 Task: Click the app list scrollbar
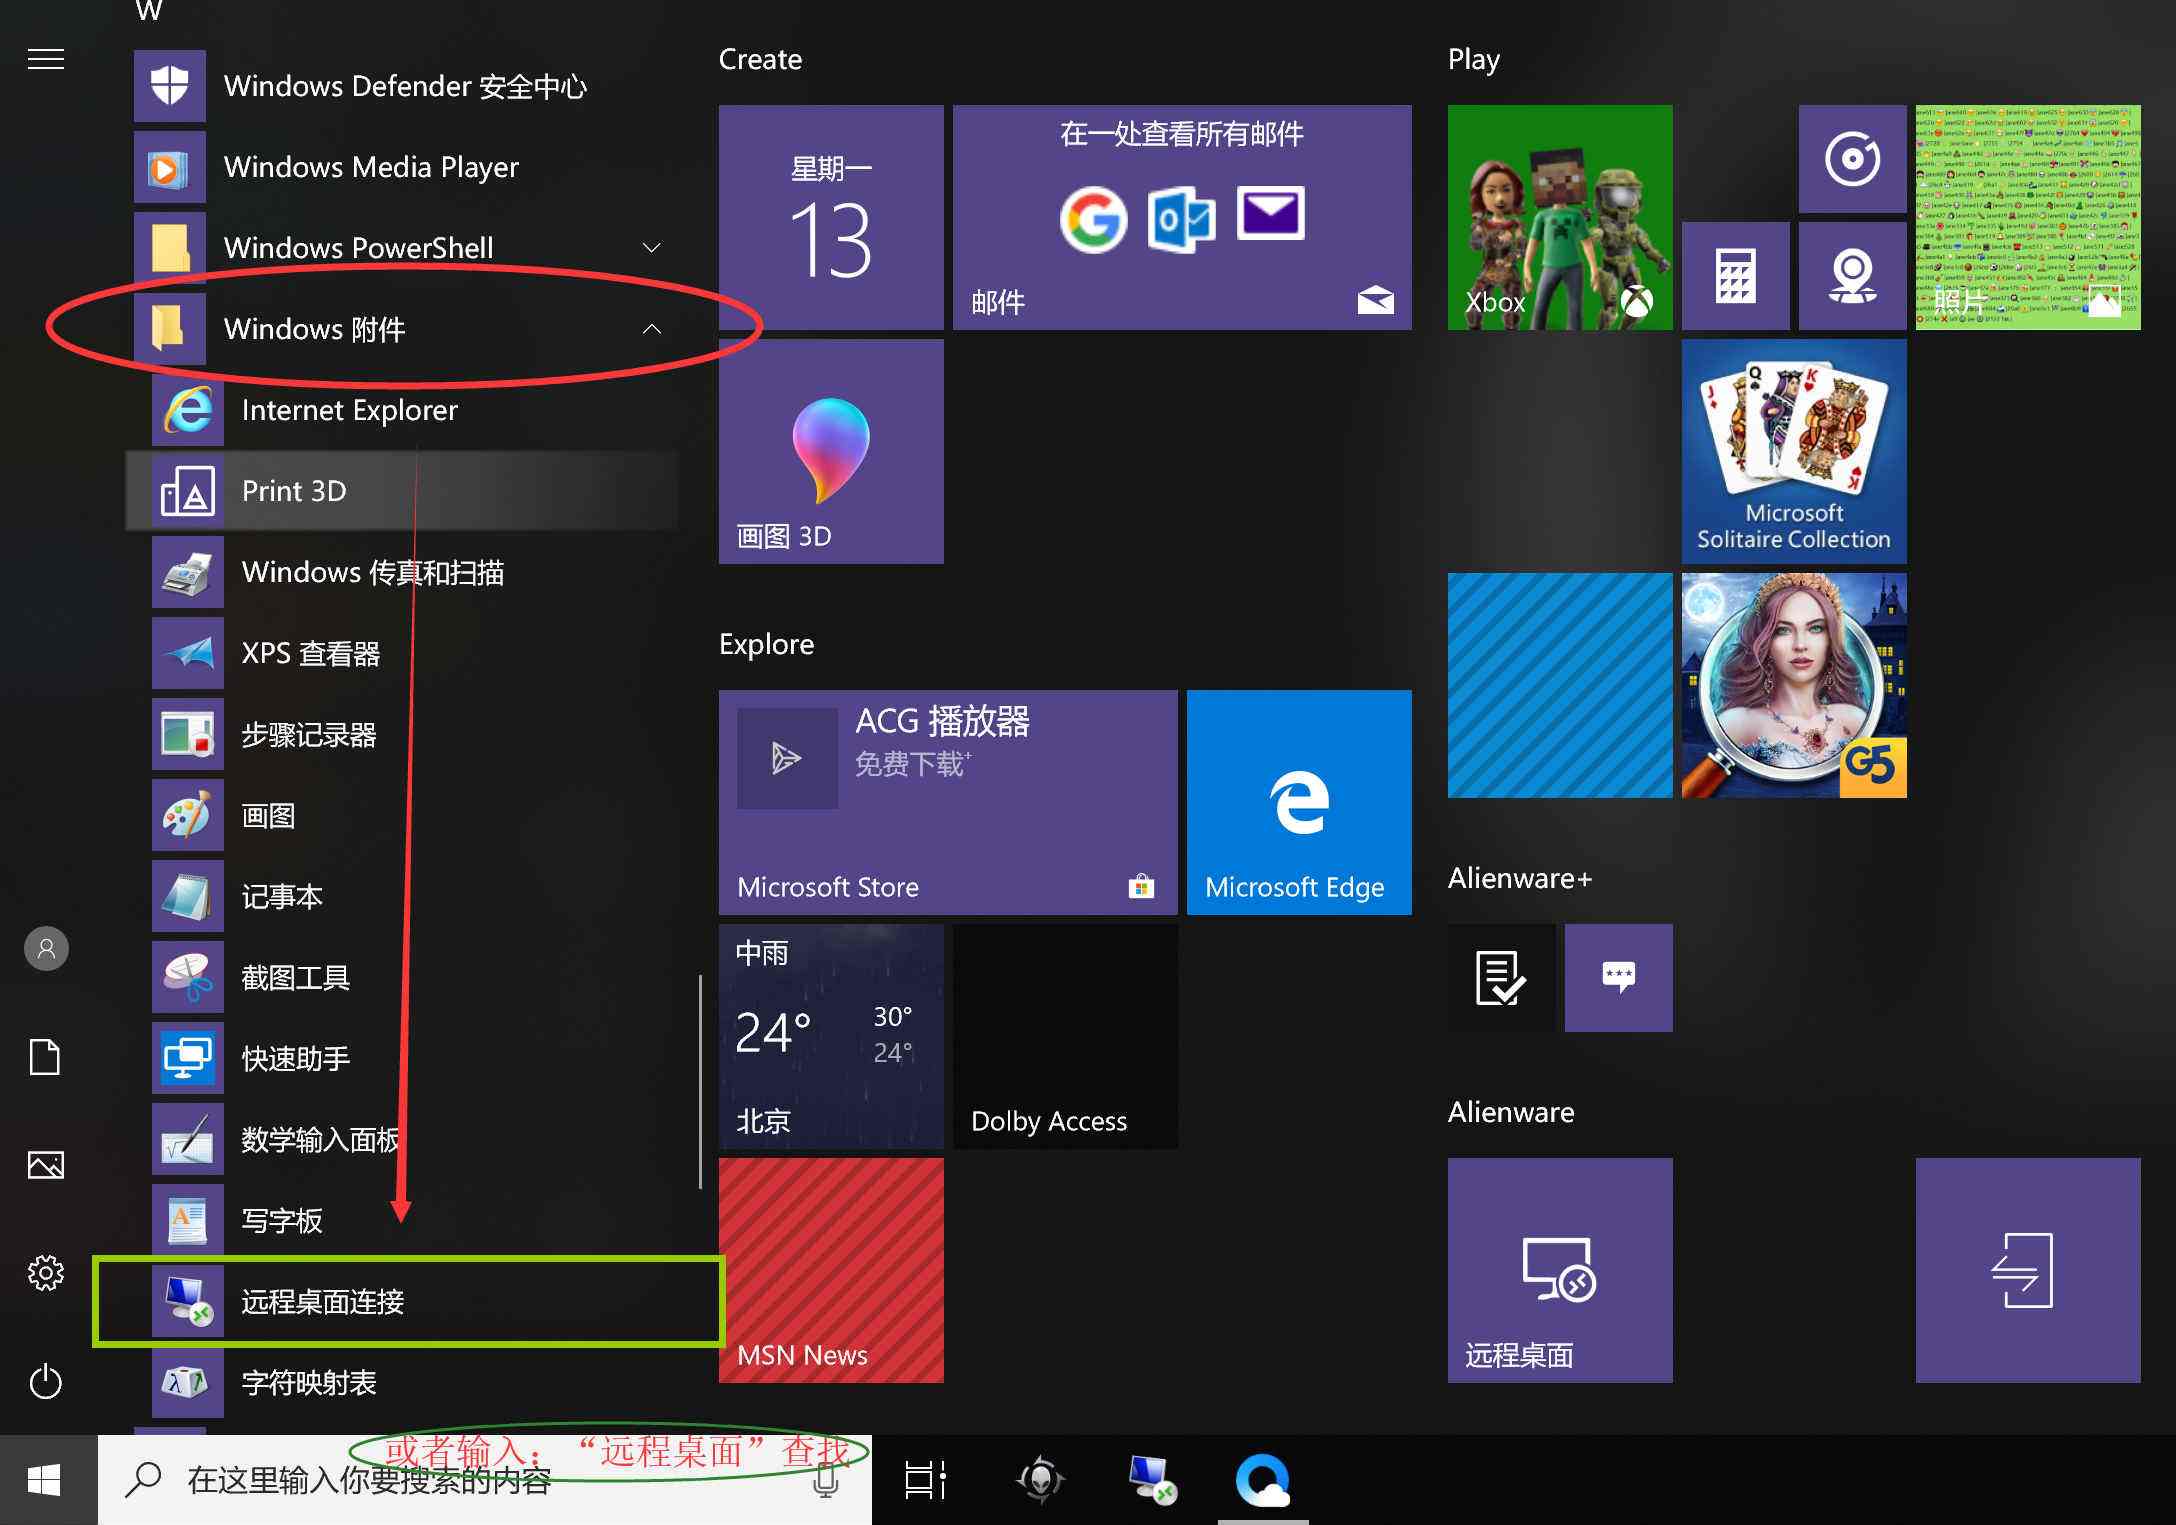[700, 1082]
